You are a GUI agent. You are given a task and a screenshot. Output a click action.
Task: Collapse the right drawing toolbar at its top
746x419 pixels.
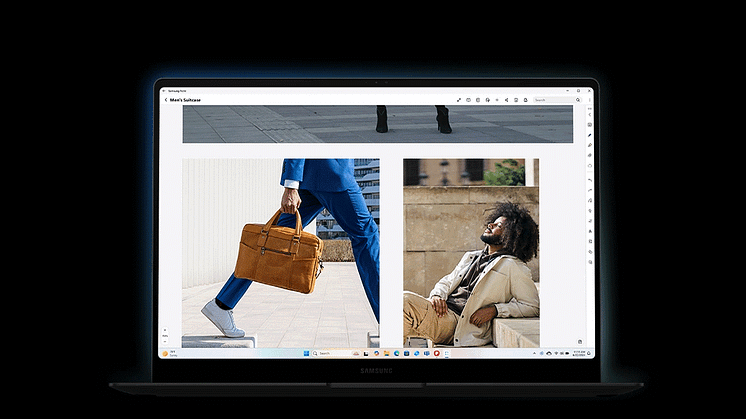click(x=590, y=113)
